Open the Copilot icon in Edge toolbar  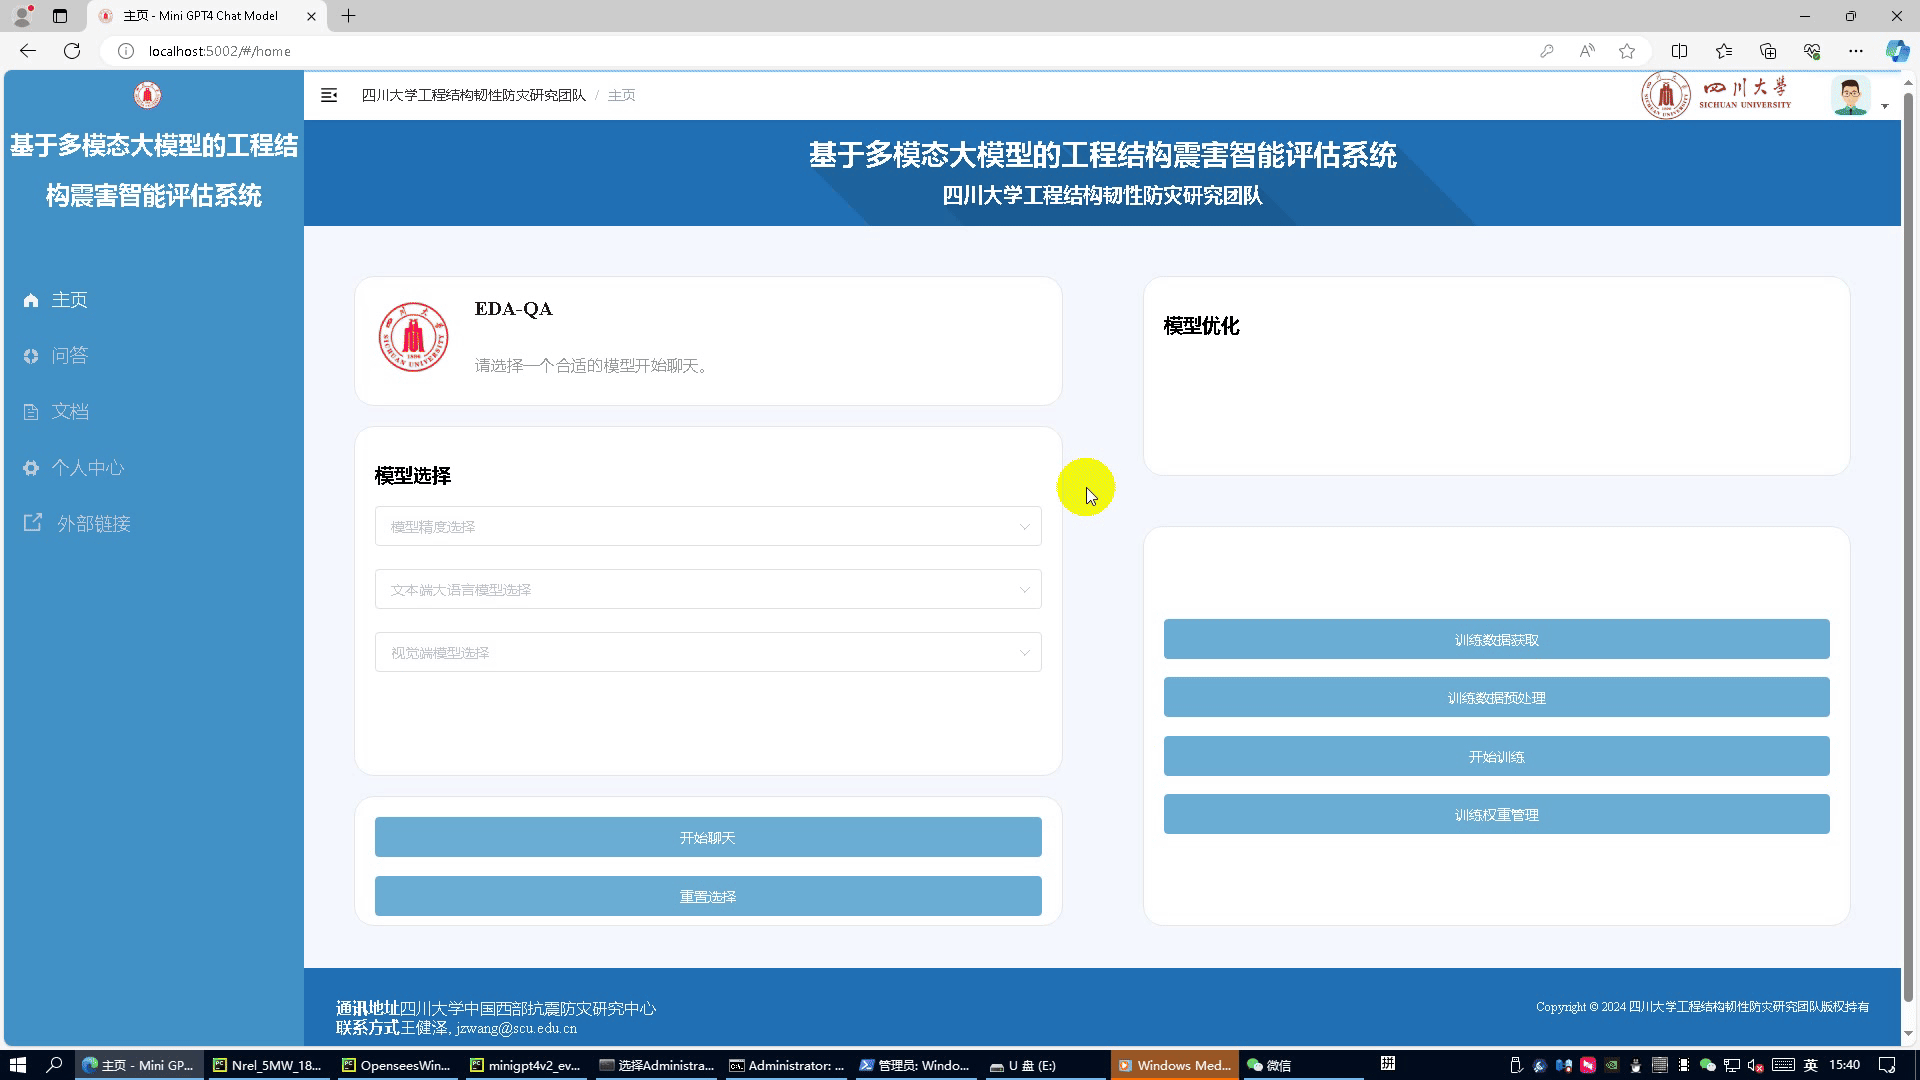click(x=1897, y=51)
